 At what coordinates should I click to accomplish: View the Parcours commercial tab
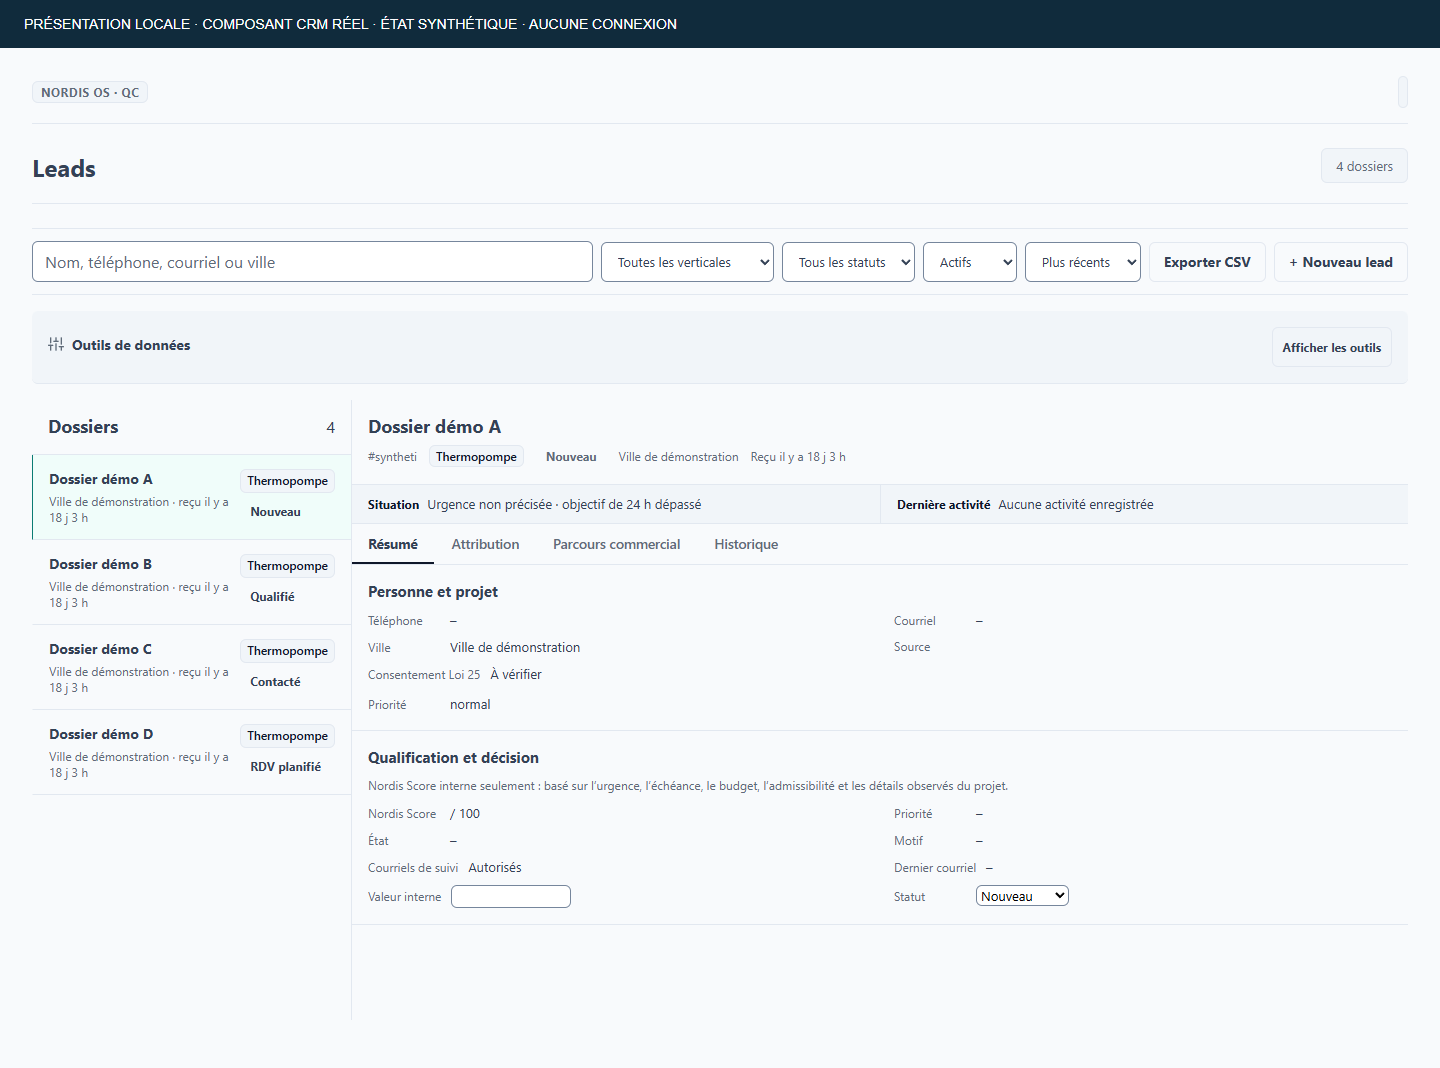[616, 544]
